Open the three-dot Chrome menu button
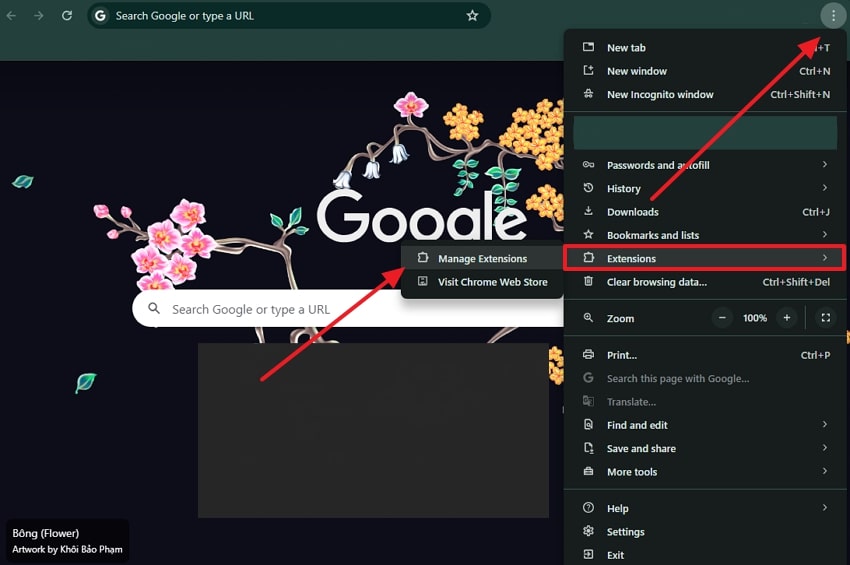This screenshot has height=565, width=850. (833, 16)
